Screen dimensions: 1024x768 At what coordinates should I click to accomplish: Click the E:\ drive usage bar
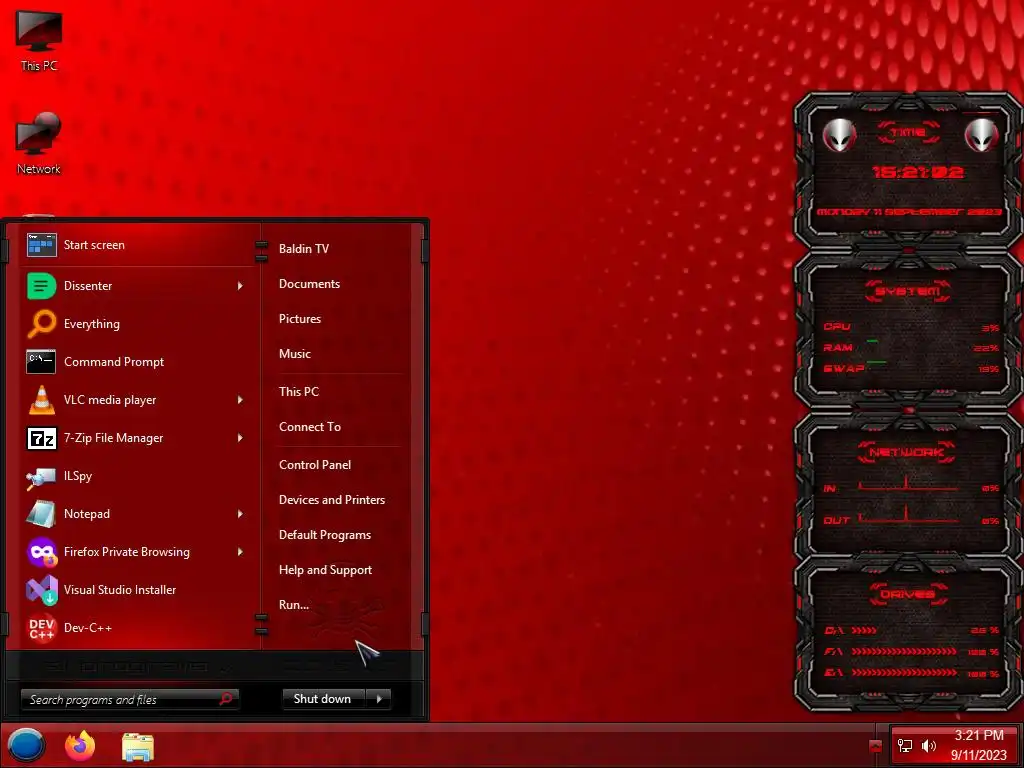(904, 672)
